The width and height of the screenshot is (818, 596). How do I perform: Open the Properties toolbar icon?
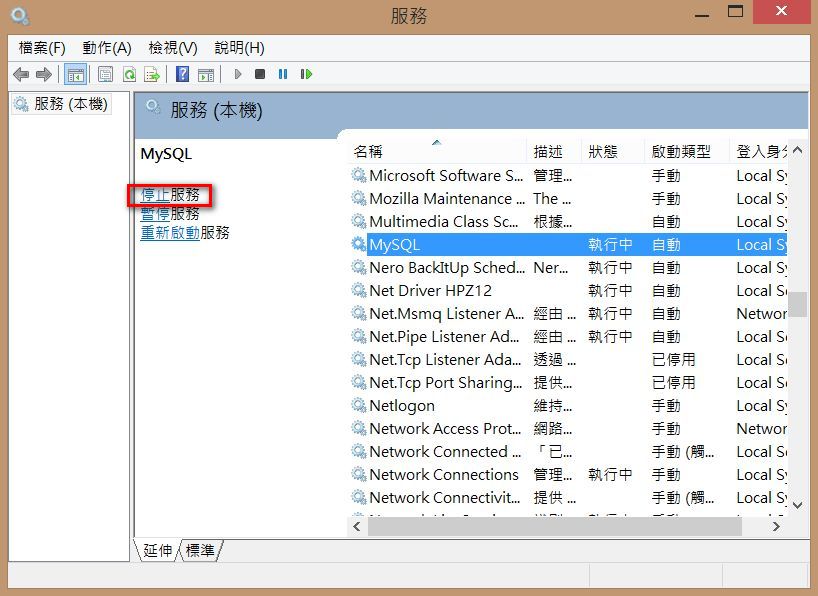[105, 74]
